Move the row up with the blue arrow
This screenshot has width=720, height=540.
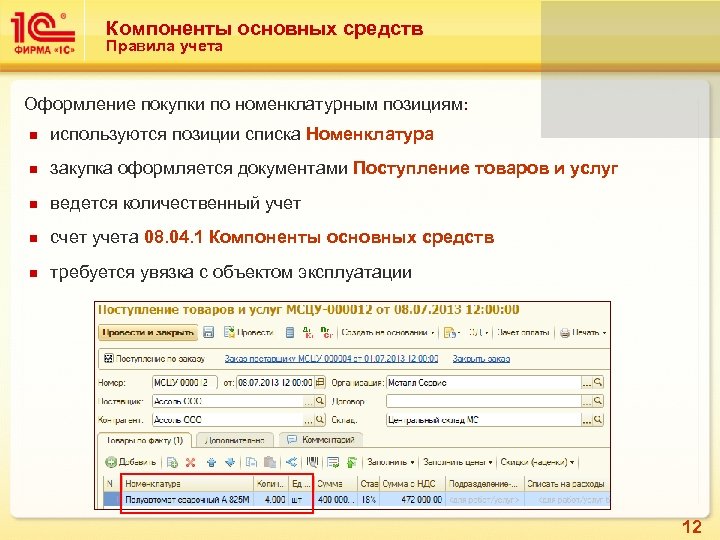(x=211, y=462)
